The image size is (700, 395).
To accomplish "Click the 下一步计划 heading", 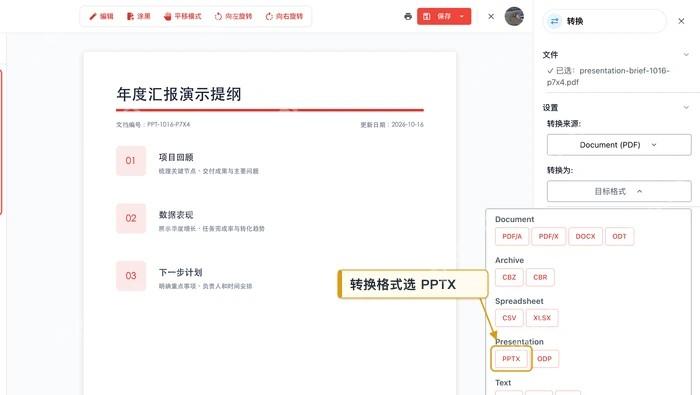I will [181, 272].
